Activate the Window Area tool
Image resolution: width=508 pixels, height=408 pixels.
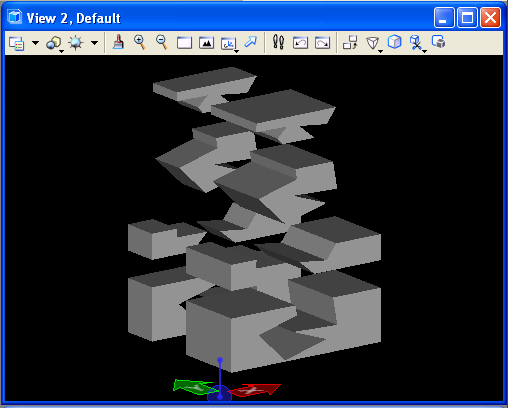point(184,43)
